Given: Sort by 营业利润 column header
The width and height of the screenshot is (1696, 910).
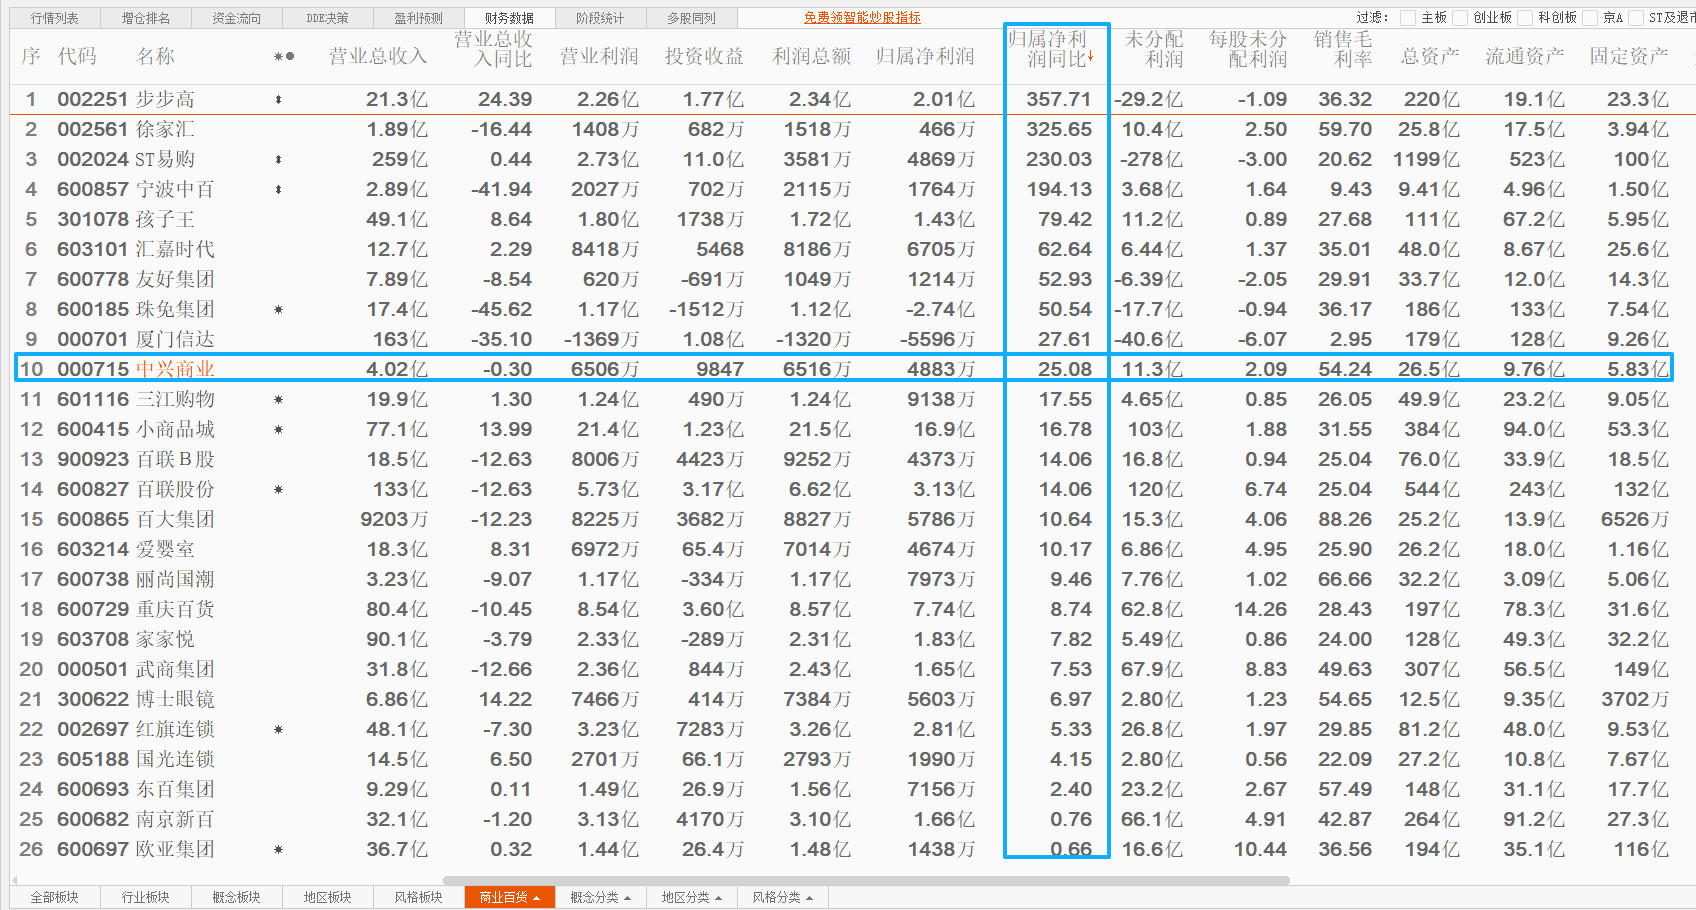Looking at the screenshot, I should [599, 56].
